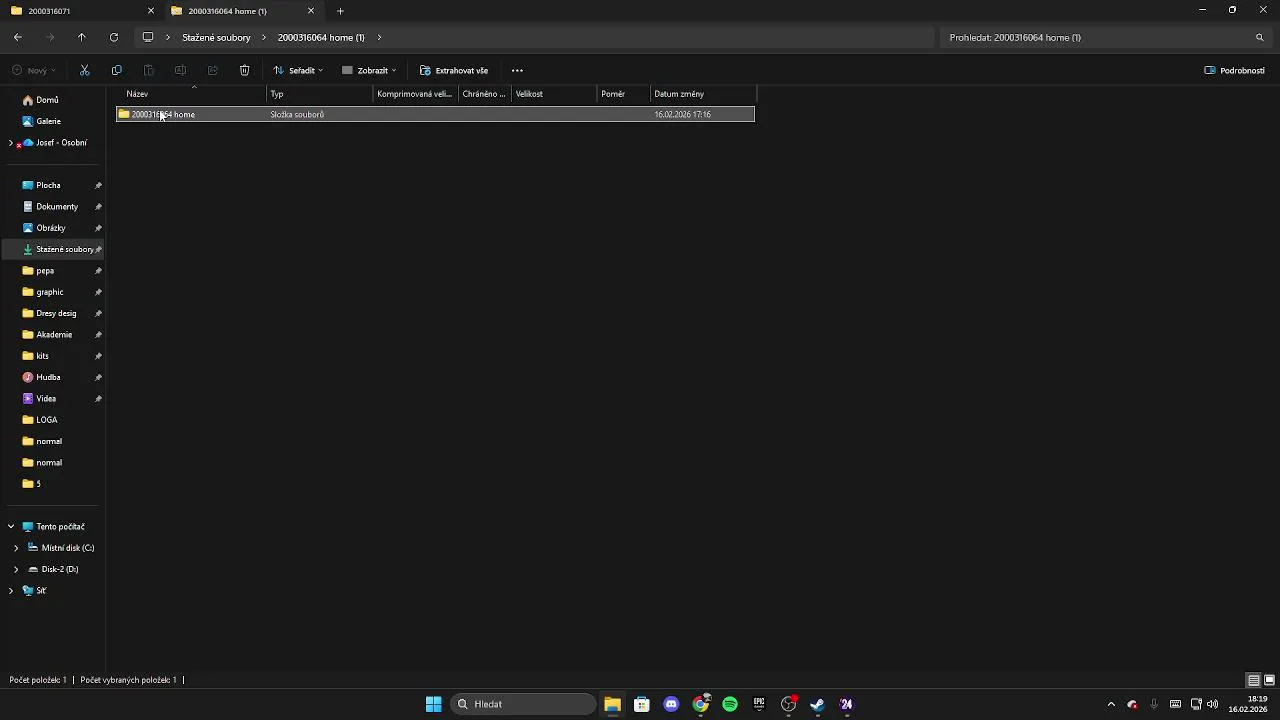Click the cut scissors icon
Screen dimensions: 1280x720
tap(84, 70)
